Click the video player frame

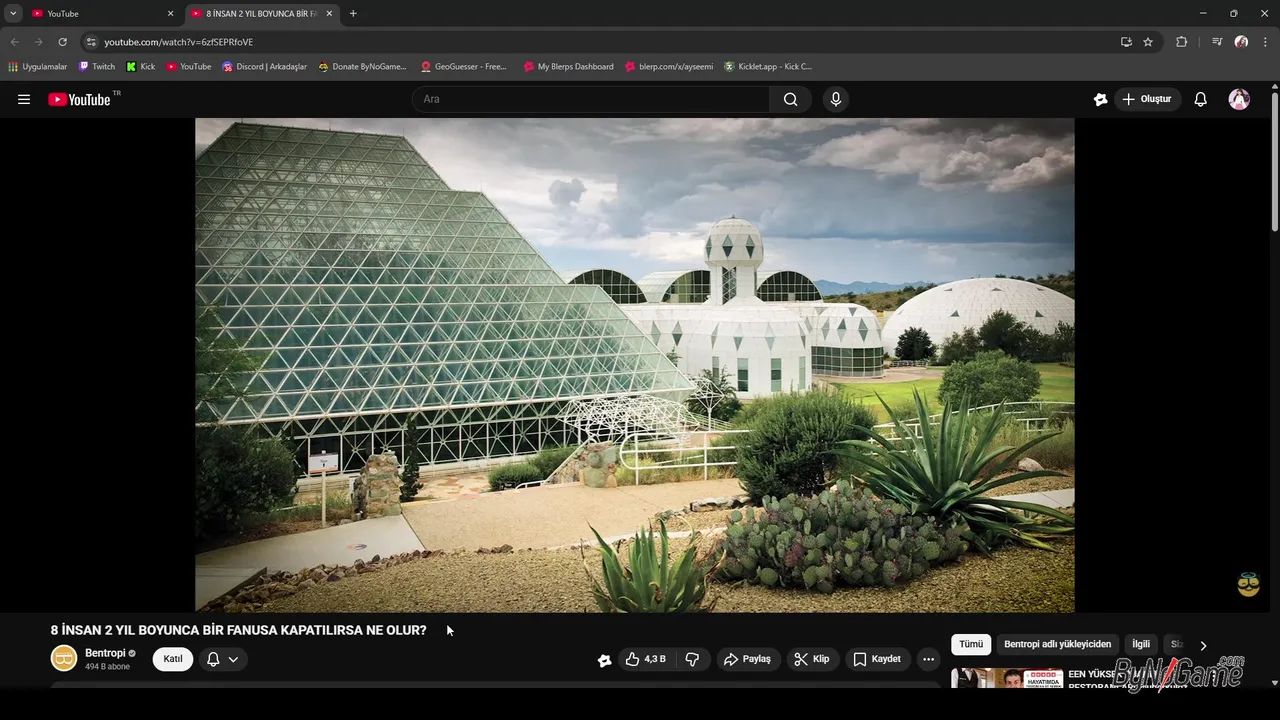point(635,365)
